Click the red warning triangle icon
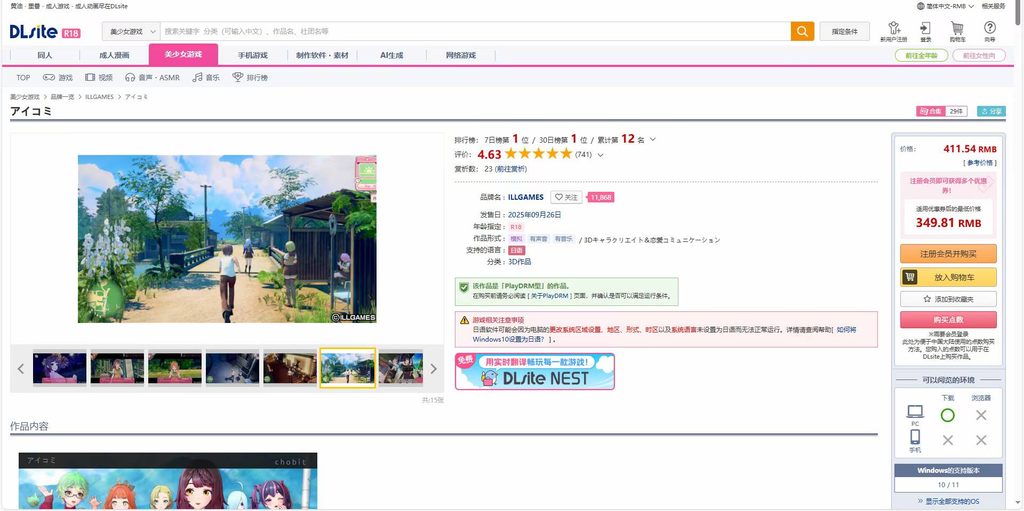The height and width of the screenshot is (511, 1024). (x=464, y=320)
